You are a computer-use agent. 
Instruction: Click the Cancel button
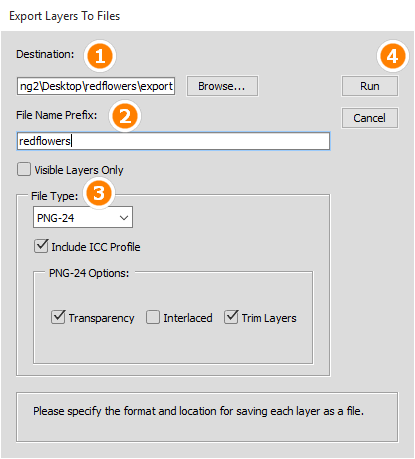point(370,118)
